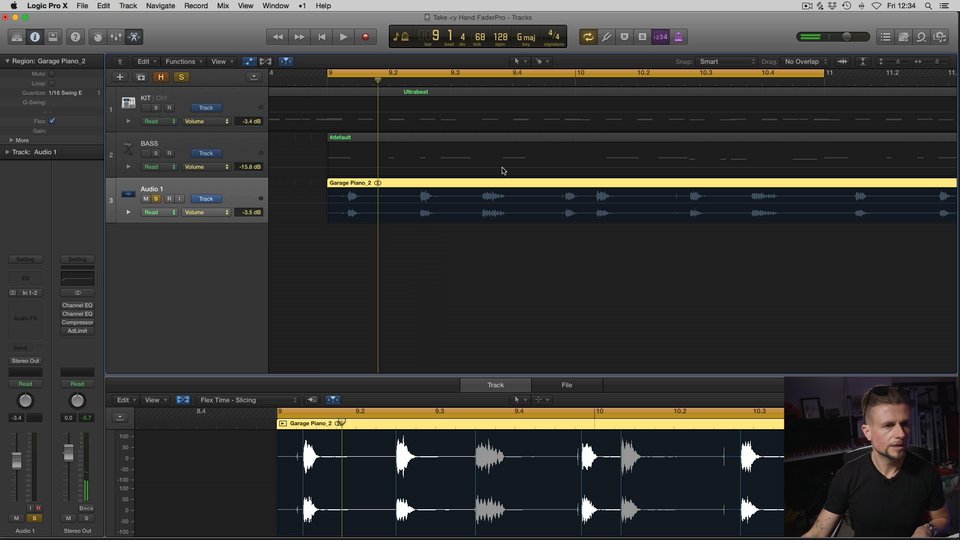960x540 pixels.
Task: Open the List Editors button
Action: pos(885,37)
